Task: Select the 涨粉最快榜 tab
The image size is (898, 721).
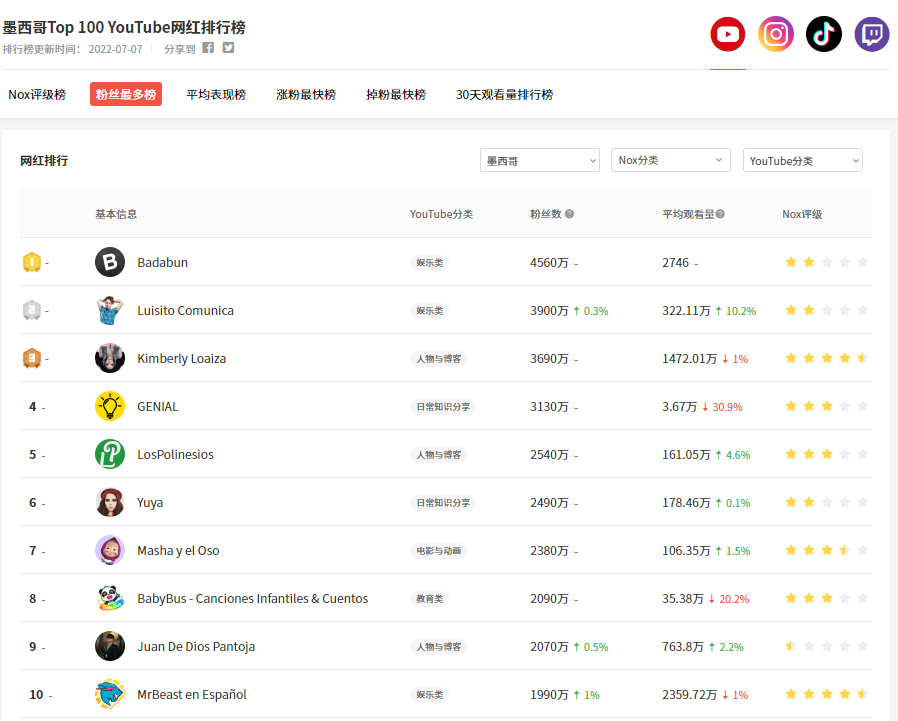Action: pos(306,95)
